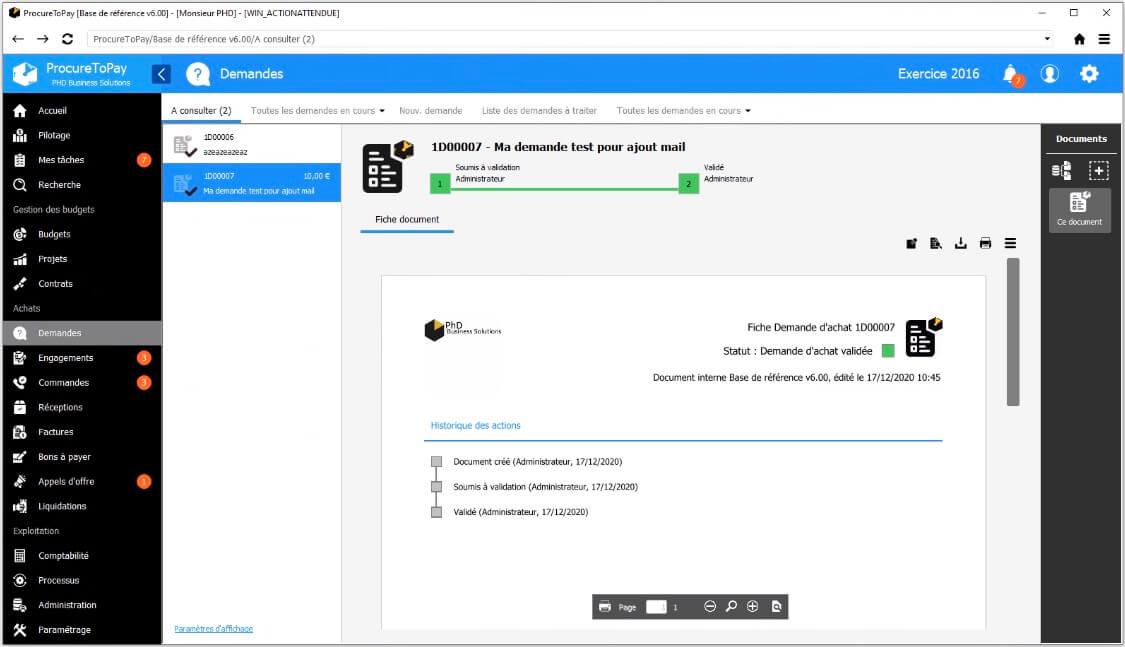Expand first 'Toutes les demandes en cours' dropdown
Image resolution: width=1125 pixels, height=647 pixels.
pyautogui.click(x=318, y=111)
